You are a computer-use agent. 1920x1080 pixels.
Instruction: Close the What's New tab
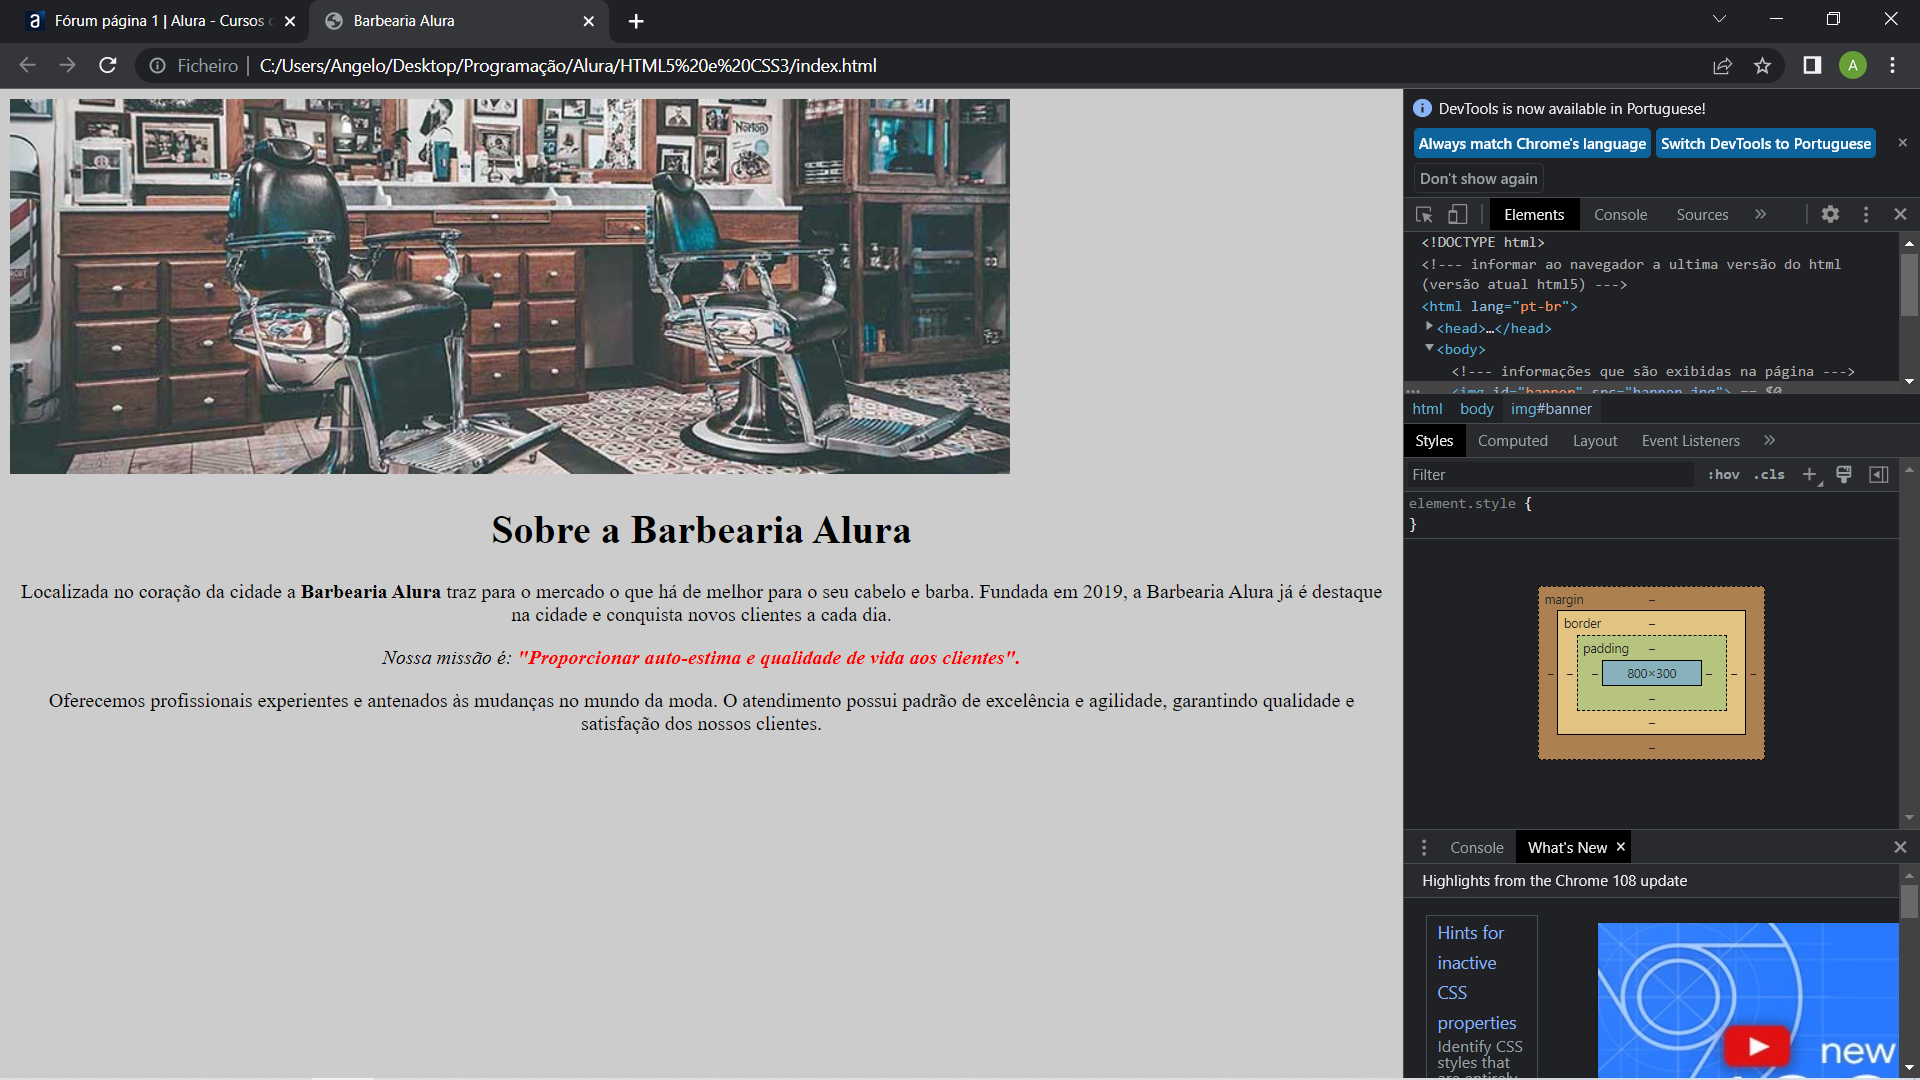coord(1620,847)
